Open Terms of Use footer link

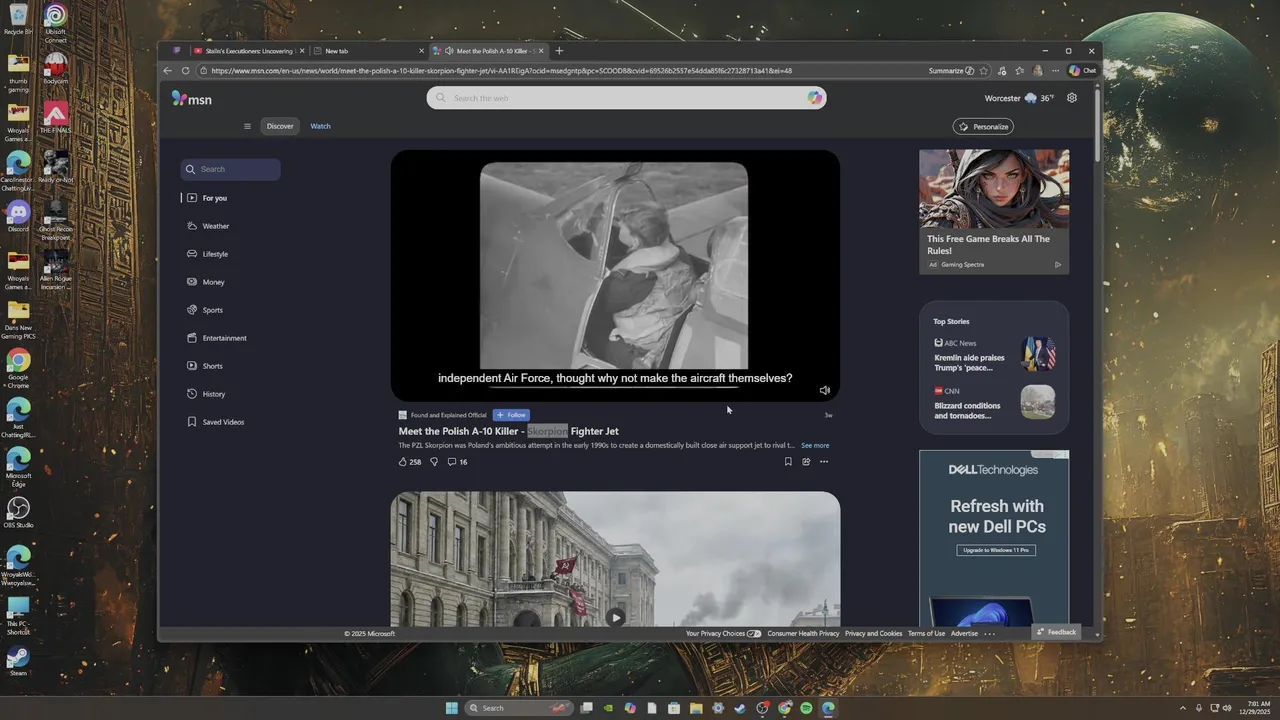[926, 633]
